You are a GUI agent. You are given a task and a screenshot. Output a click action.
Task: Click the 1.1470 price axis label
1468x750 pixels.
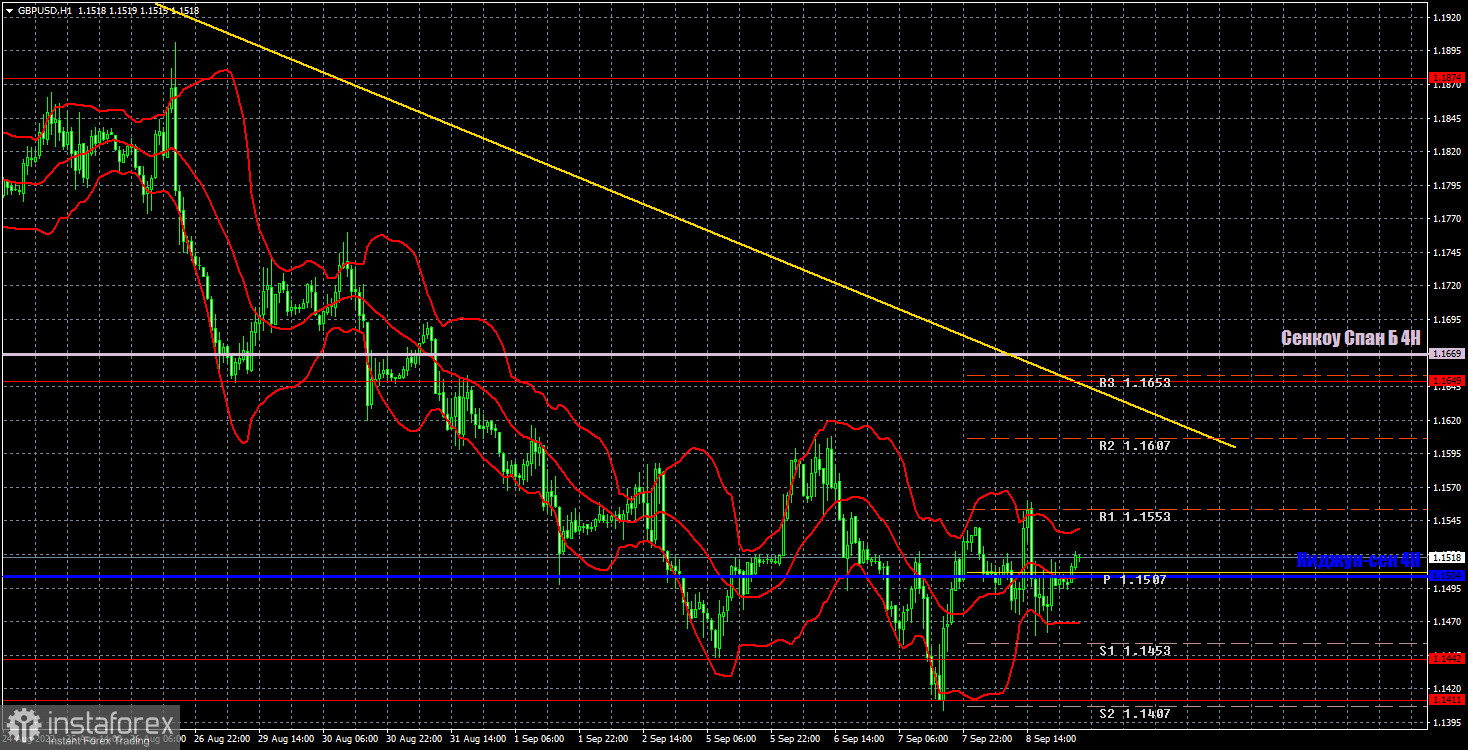1446,622
